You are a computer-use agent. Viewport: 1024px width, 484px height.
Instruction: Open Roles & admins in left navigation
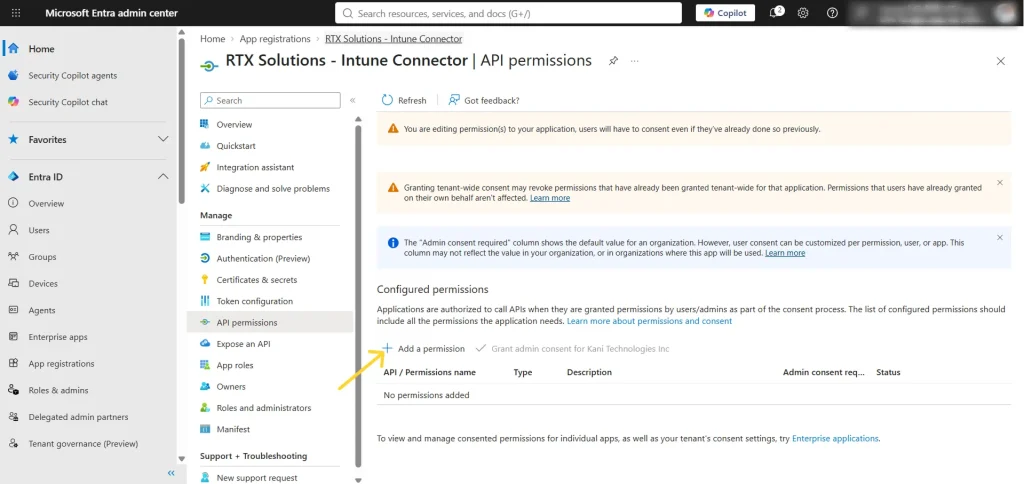(x=58, y=391)
